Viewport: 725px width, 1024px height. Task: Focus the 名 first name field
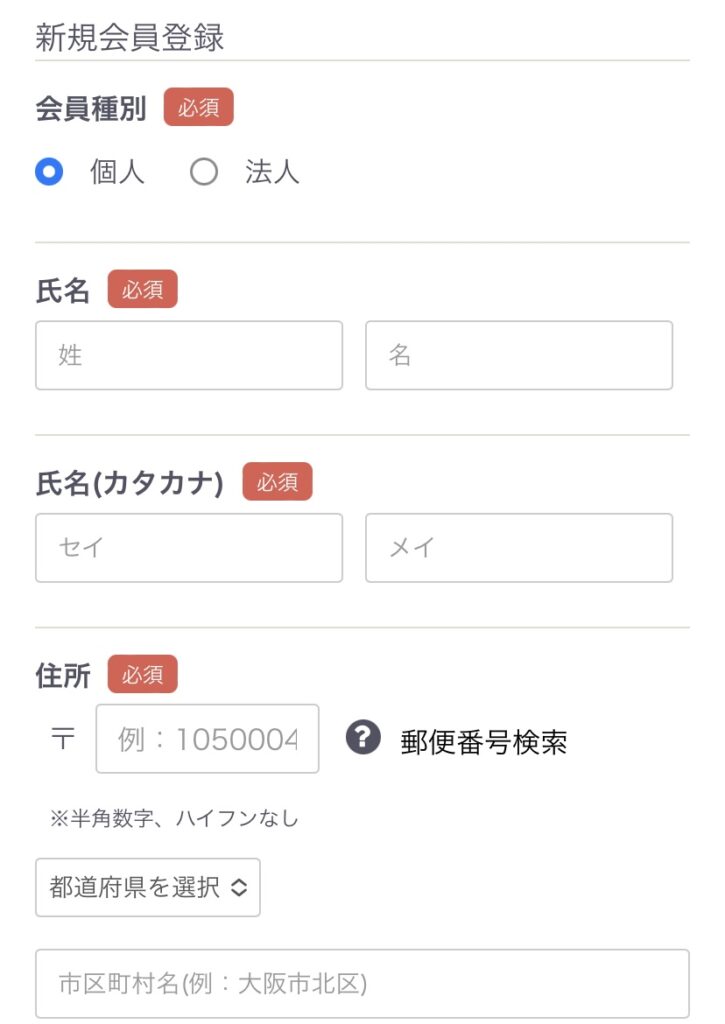tap(519, 355)
